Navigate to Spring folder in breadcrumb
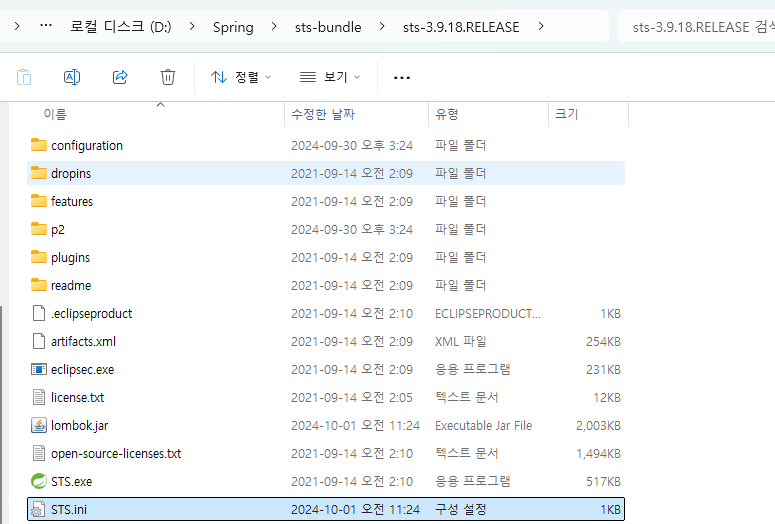Image resolution: width=775 pixels, height=524 pixels. (x=233, y=27)
